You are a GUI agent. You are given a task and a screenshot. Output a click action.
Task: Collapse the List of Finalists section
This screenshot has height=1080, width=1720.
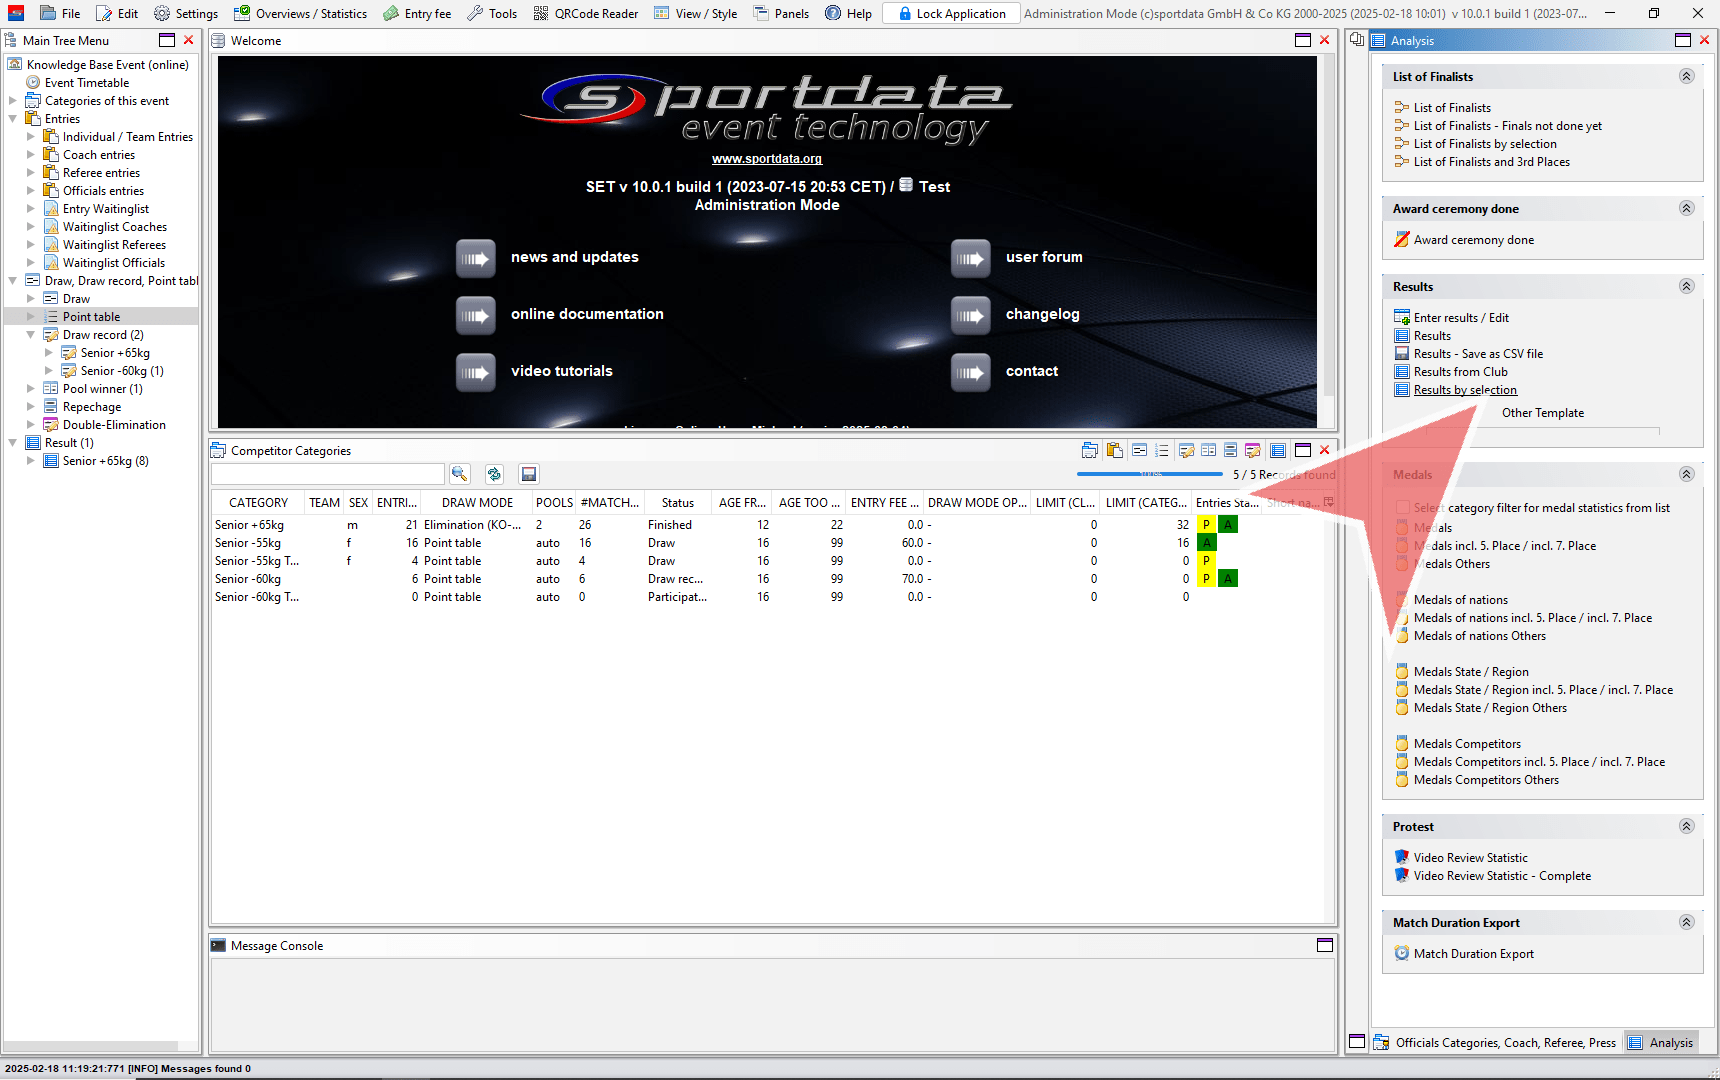(1686, 77)
